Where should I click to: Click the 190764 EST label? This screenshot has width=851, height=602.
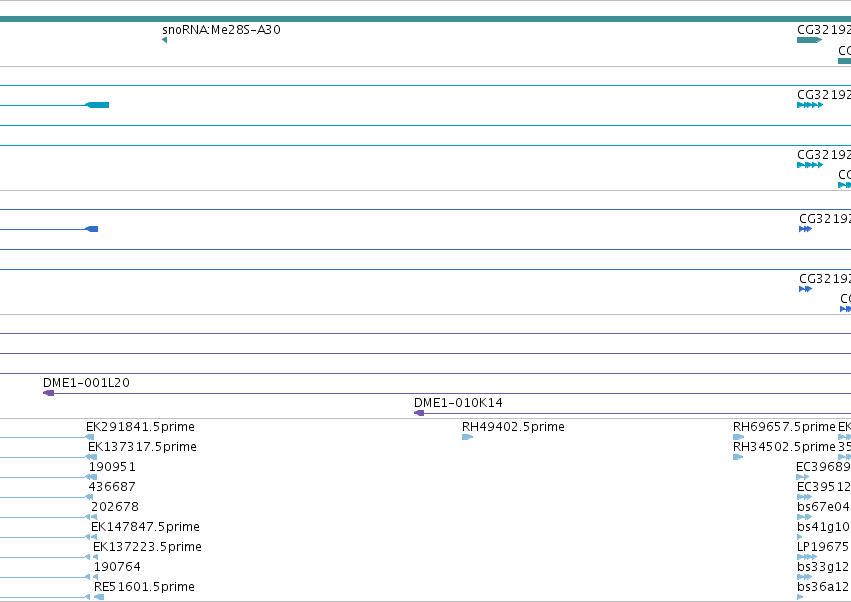(x=117, y=567)
